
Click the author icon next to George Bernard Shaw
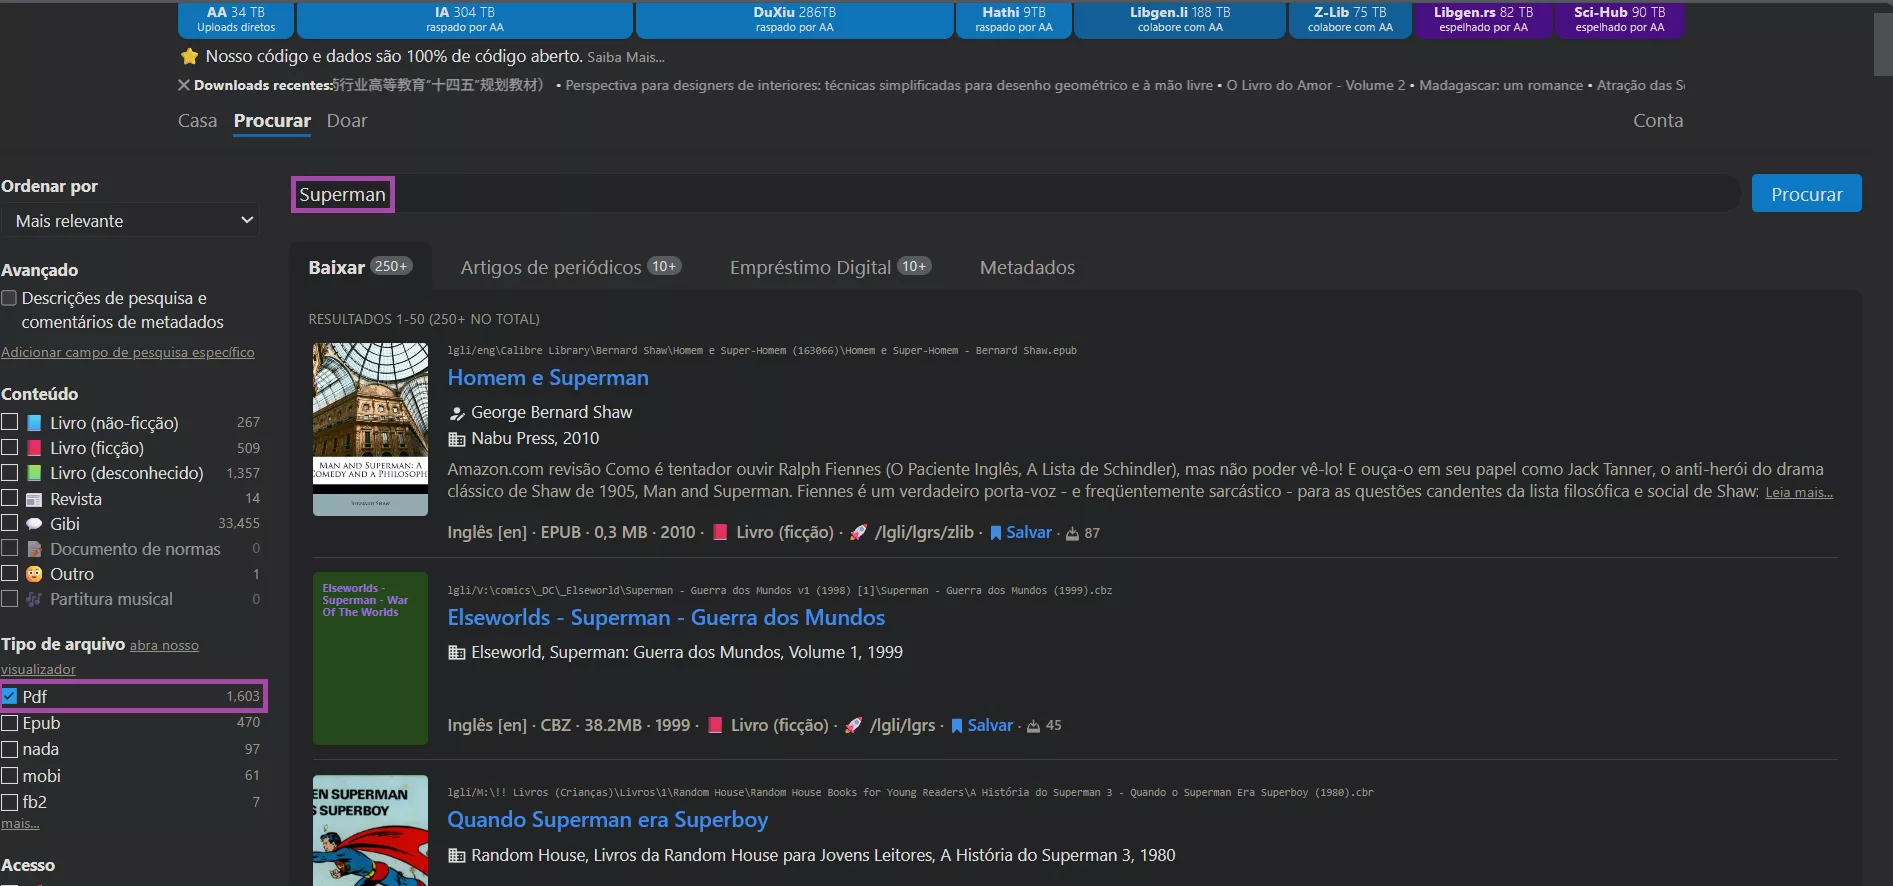point(457,413)
